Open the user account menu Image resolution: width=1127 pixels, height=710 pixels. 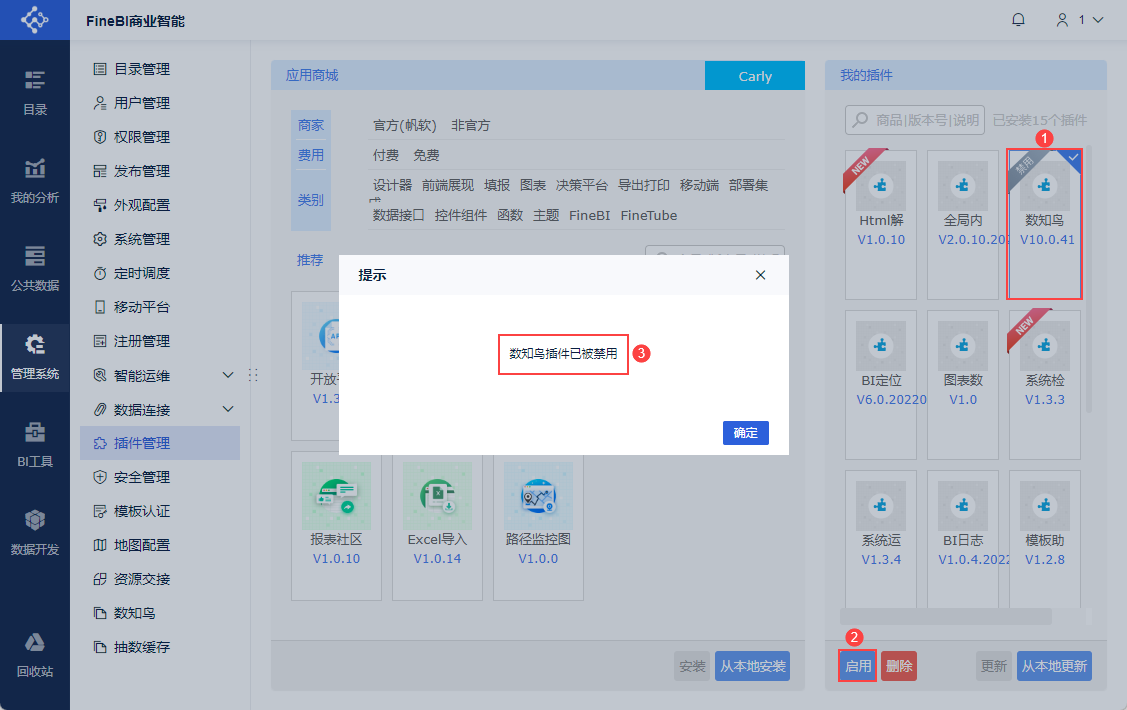tap(1079, 19)
